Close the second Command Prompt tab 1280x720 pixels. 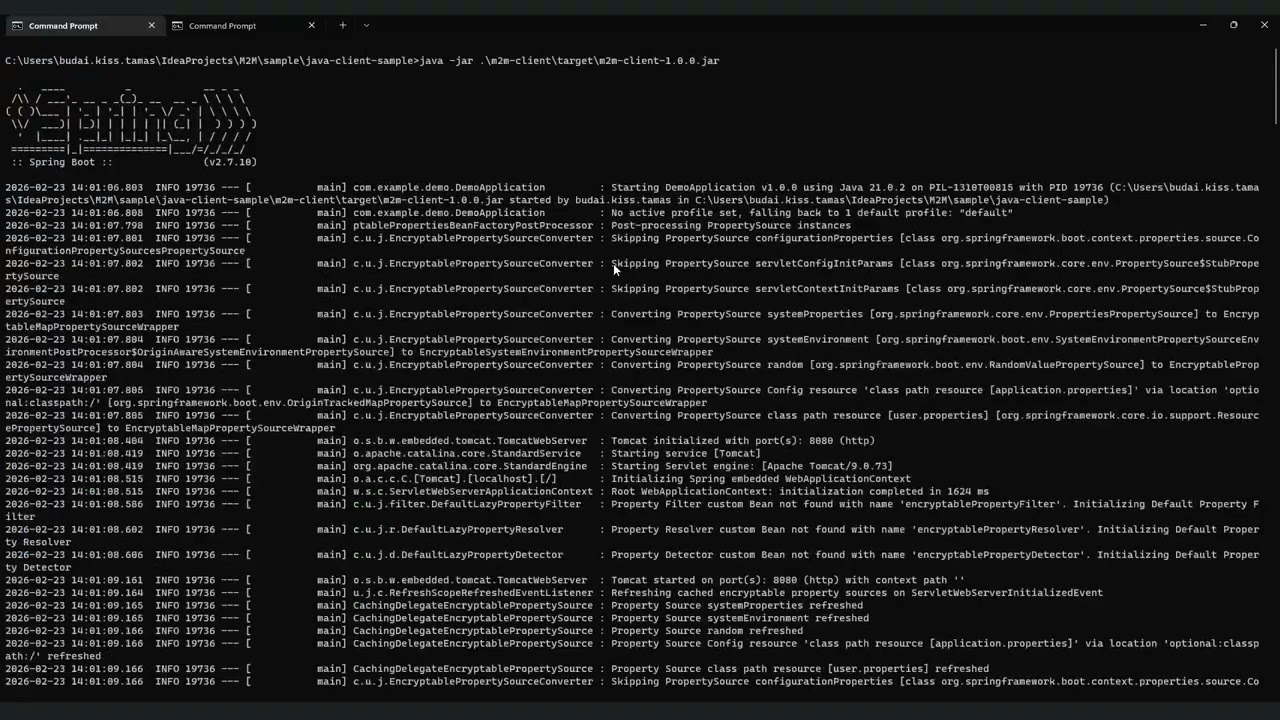[312, 26]
